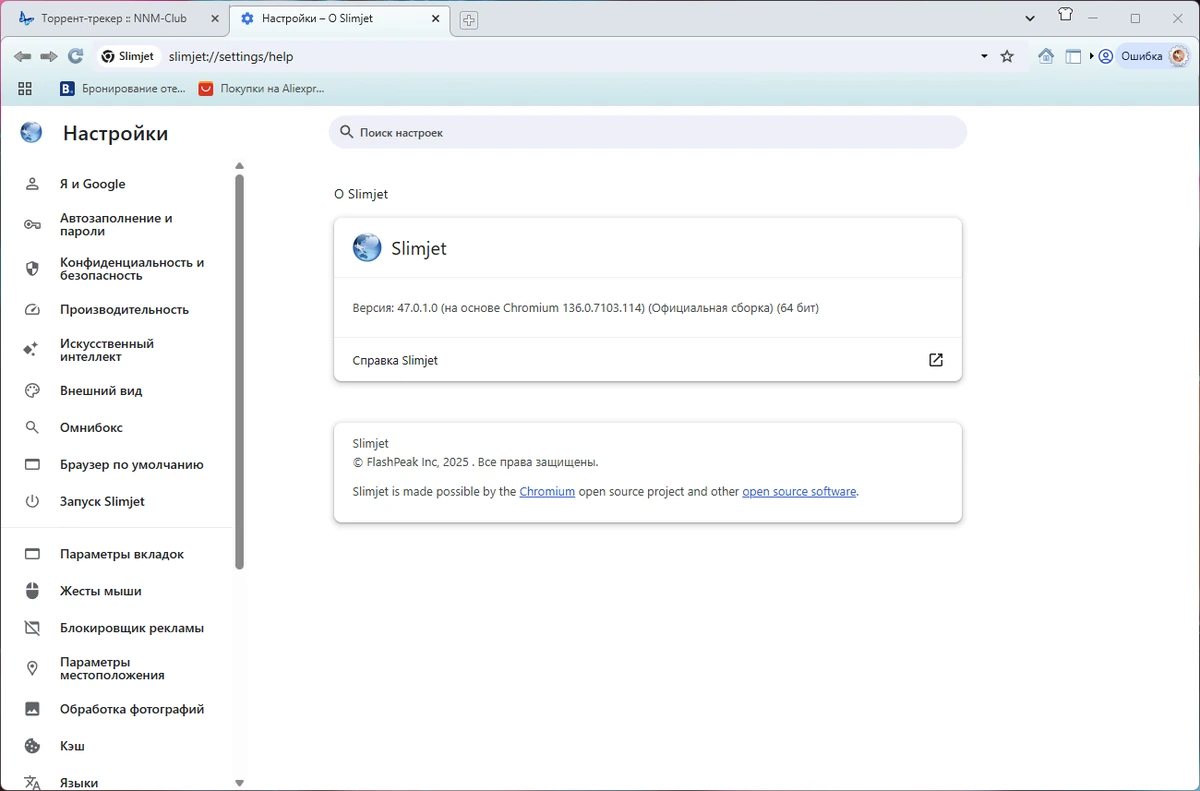This screenshot has height=791, width=1200.
Task: Click the location pin for Параметры местоположения
Action: (x=32, y=669)
